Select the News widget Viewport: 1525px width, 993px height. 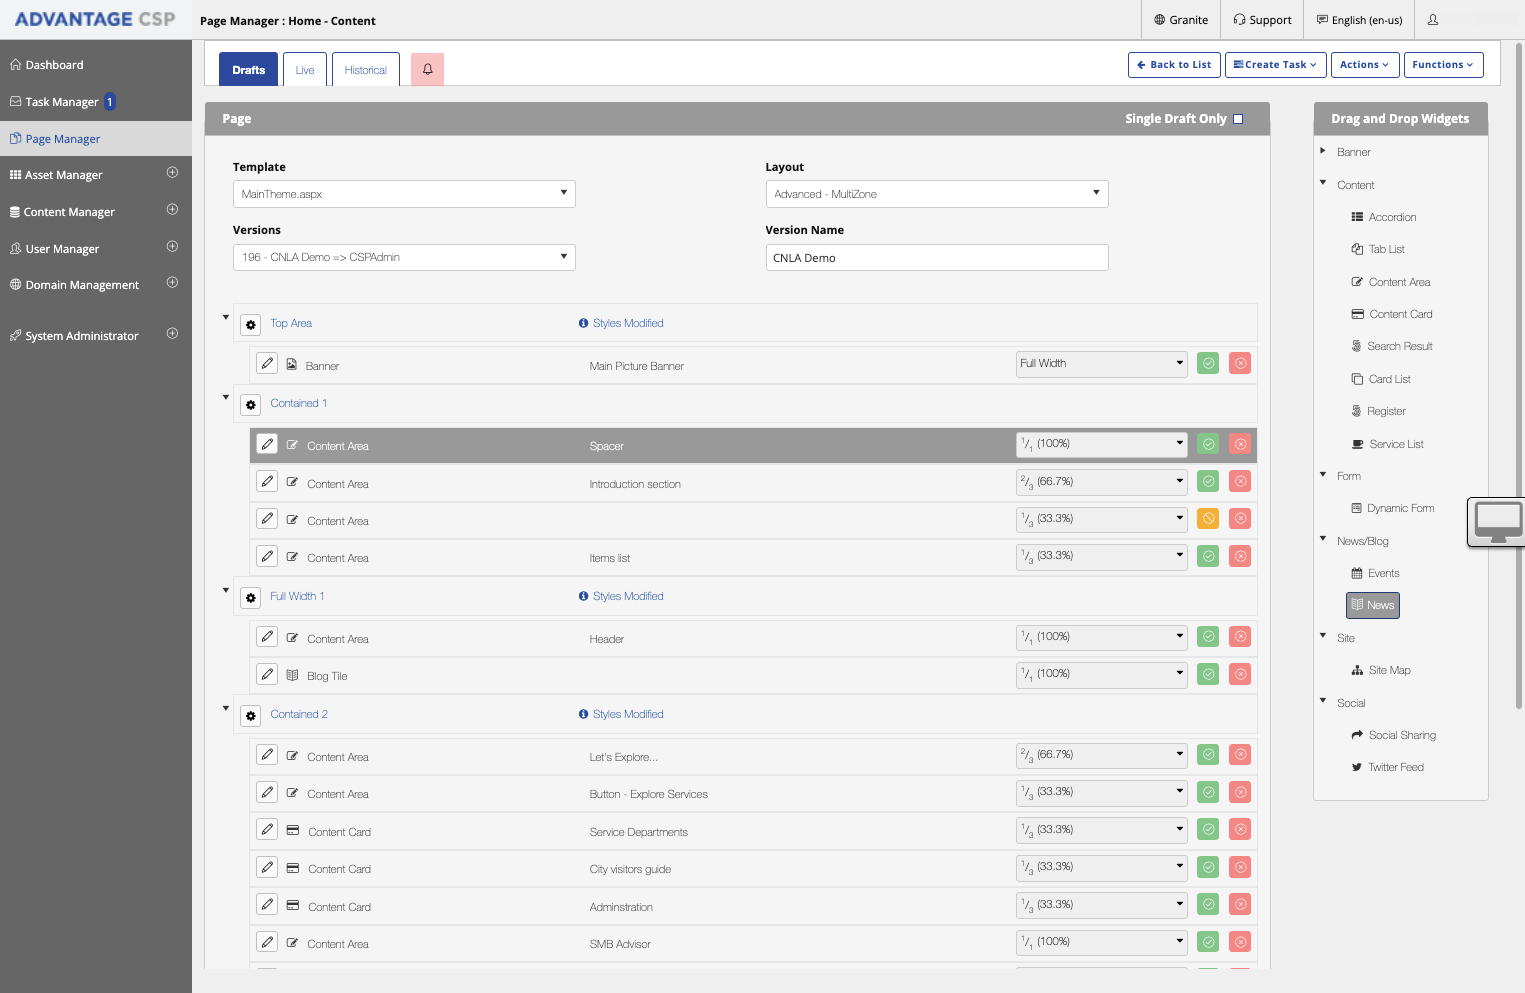pyautogui.click(x=1373, y=605)
